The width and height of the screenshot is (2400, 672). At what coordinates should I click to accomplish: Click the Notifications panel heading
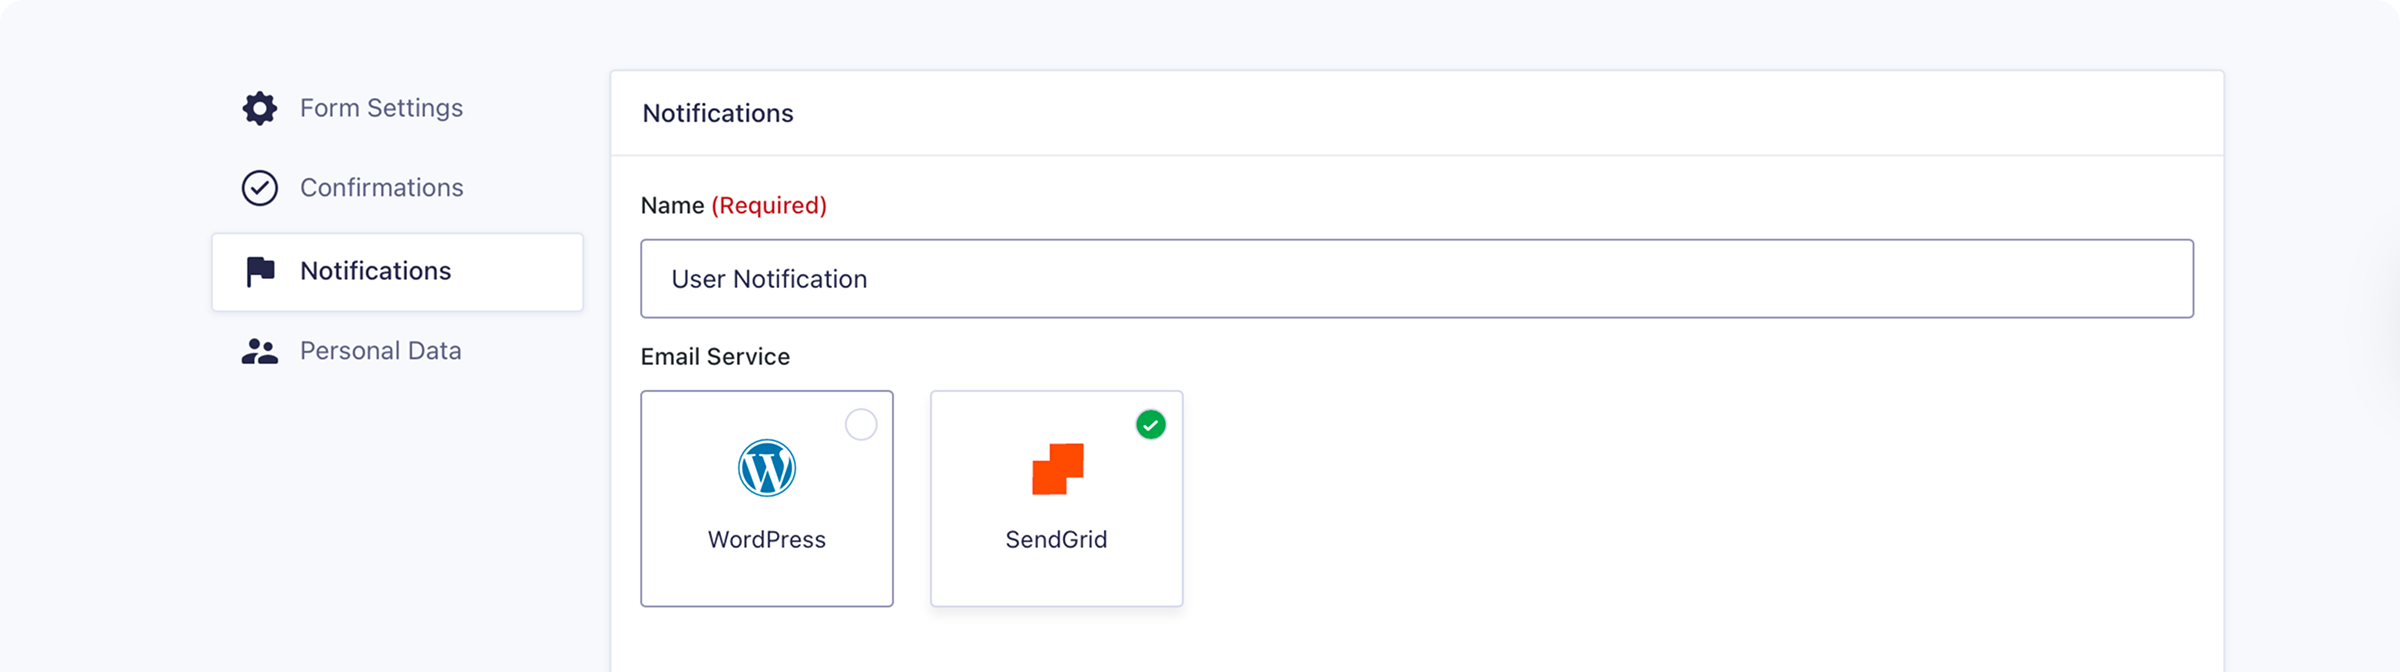pyautogui.click(x=718, y=114)
